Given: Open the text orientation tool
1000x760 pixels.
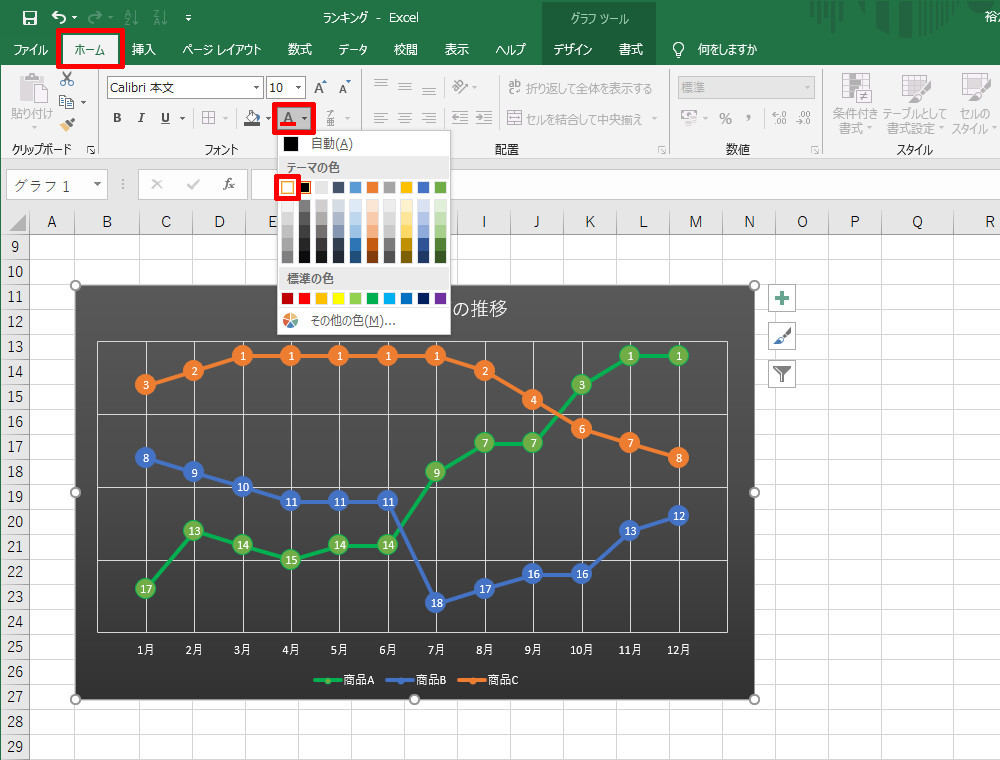Looking at the screenshot, I should point(460,86).
